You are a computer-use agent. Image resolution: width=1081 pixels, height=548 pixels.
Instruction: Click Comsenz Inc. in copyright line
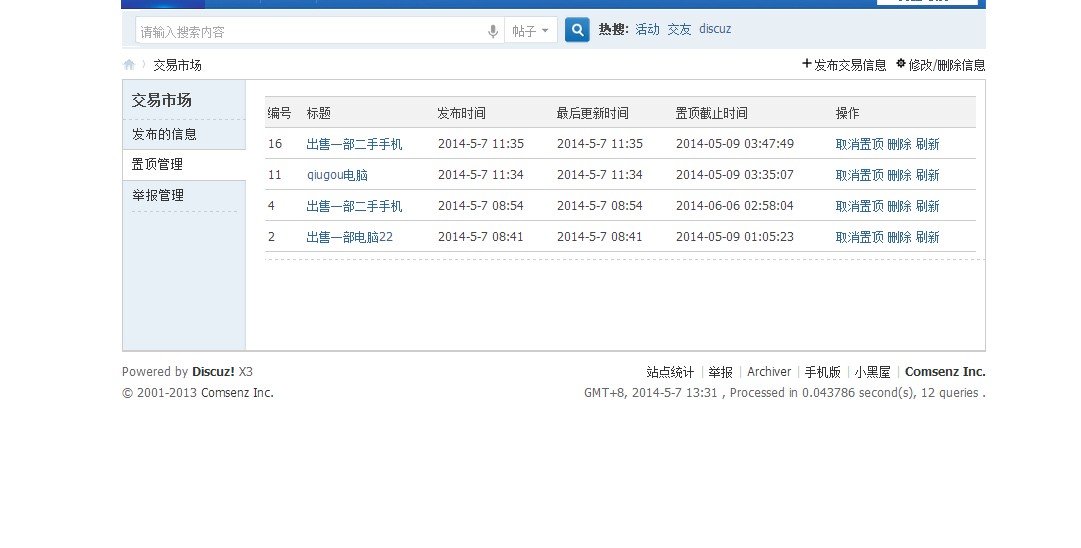point(236,393)
